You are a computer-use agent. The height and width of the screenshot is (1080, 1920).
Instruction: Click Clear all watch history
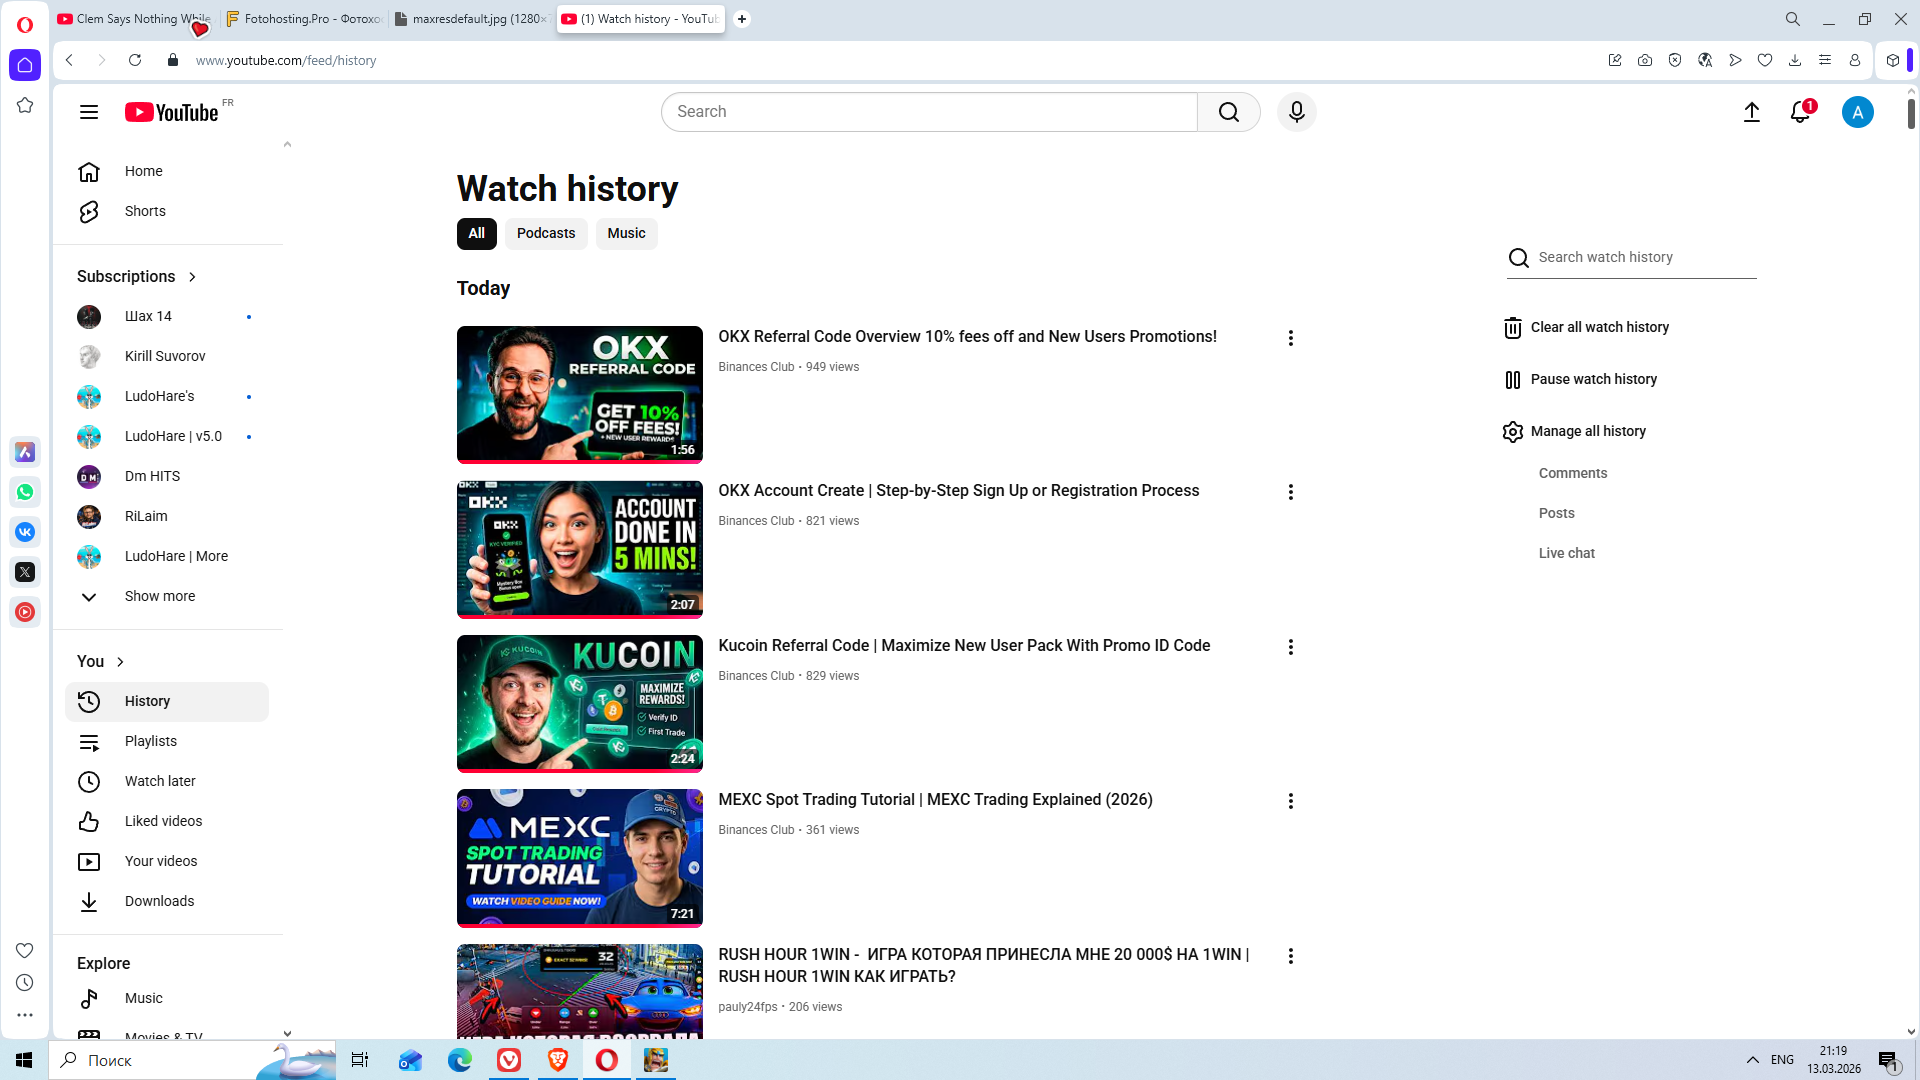coord(1598,327)
